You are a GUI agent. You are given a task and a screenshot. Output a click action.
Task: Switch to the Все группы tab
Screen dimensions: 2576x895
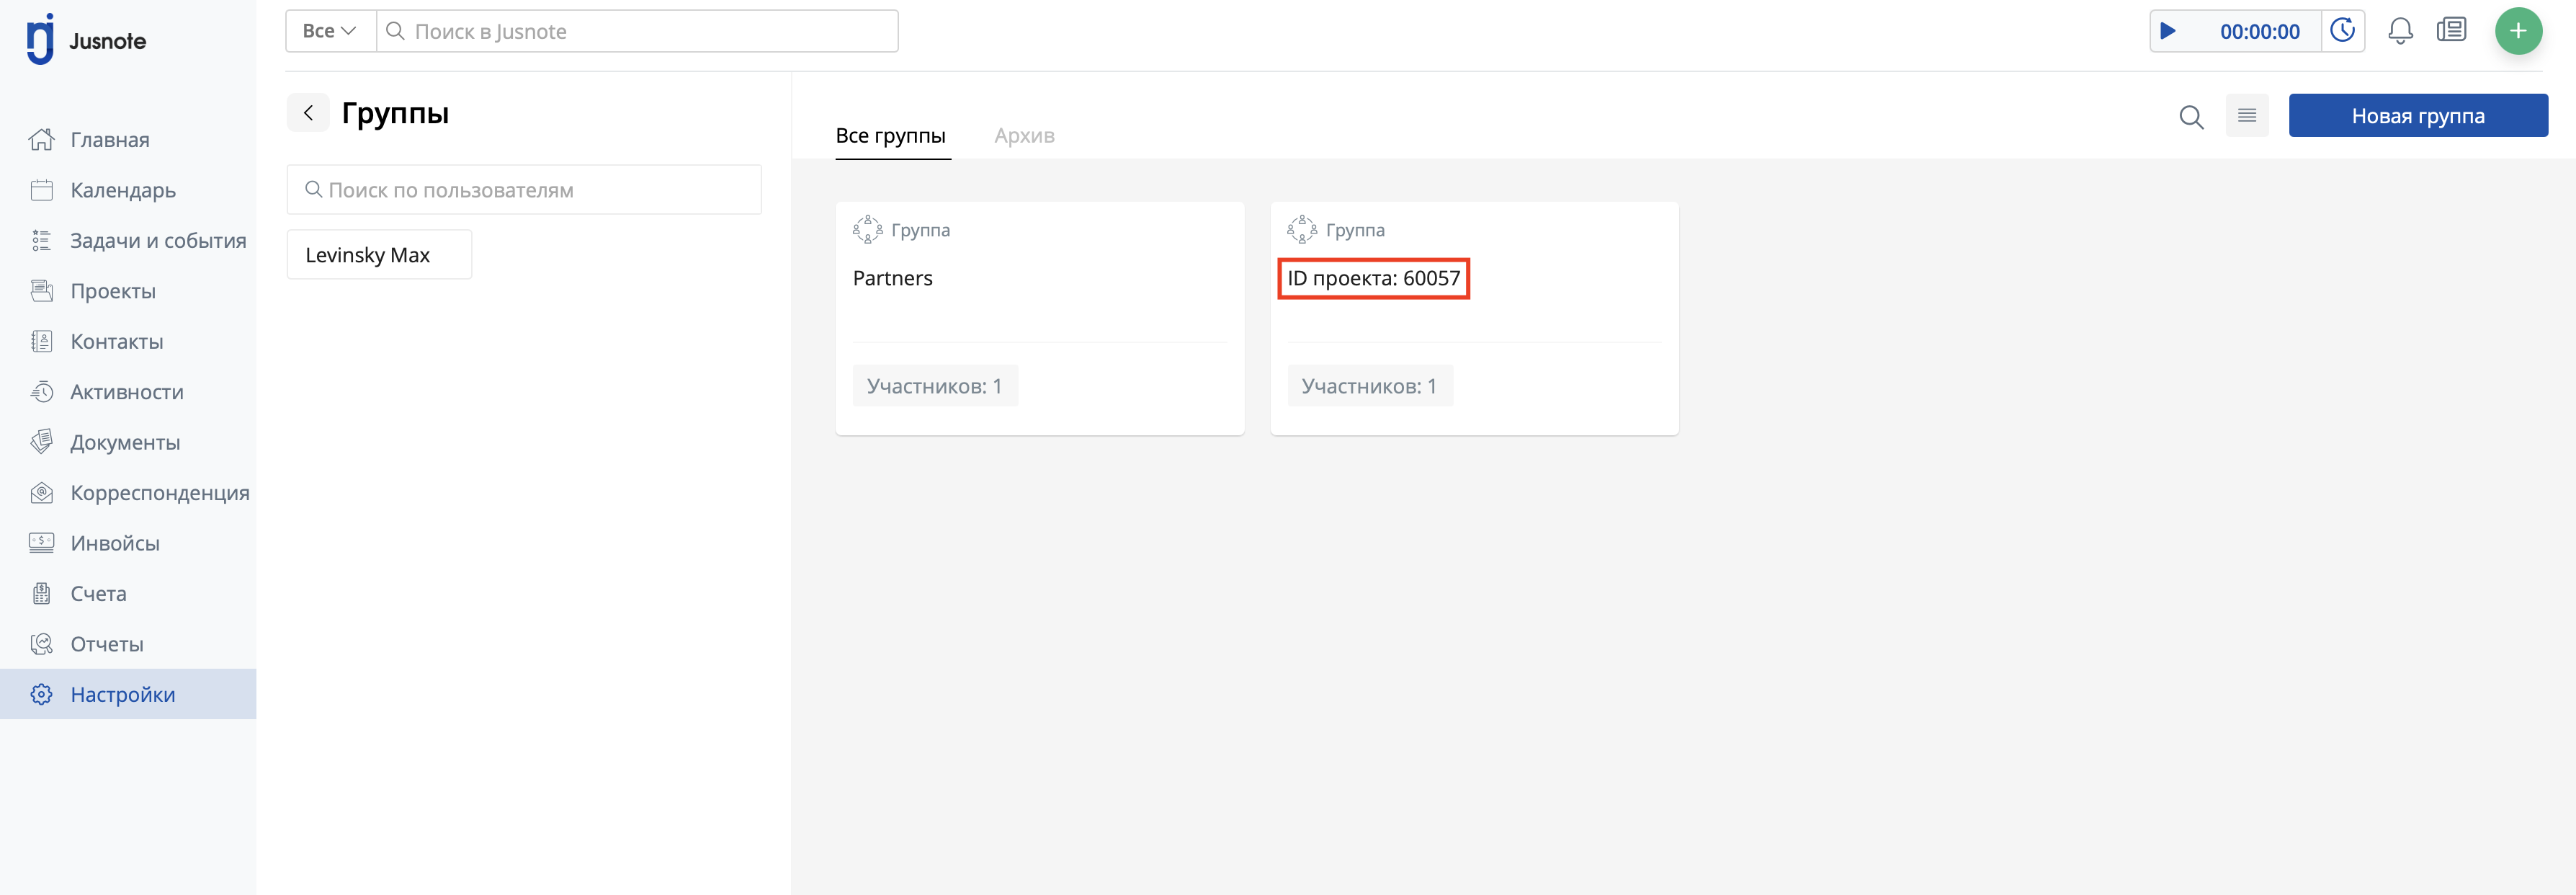click(890, 136)
